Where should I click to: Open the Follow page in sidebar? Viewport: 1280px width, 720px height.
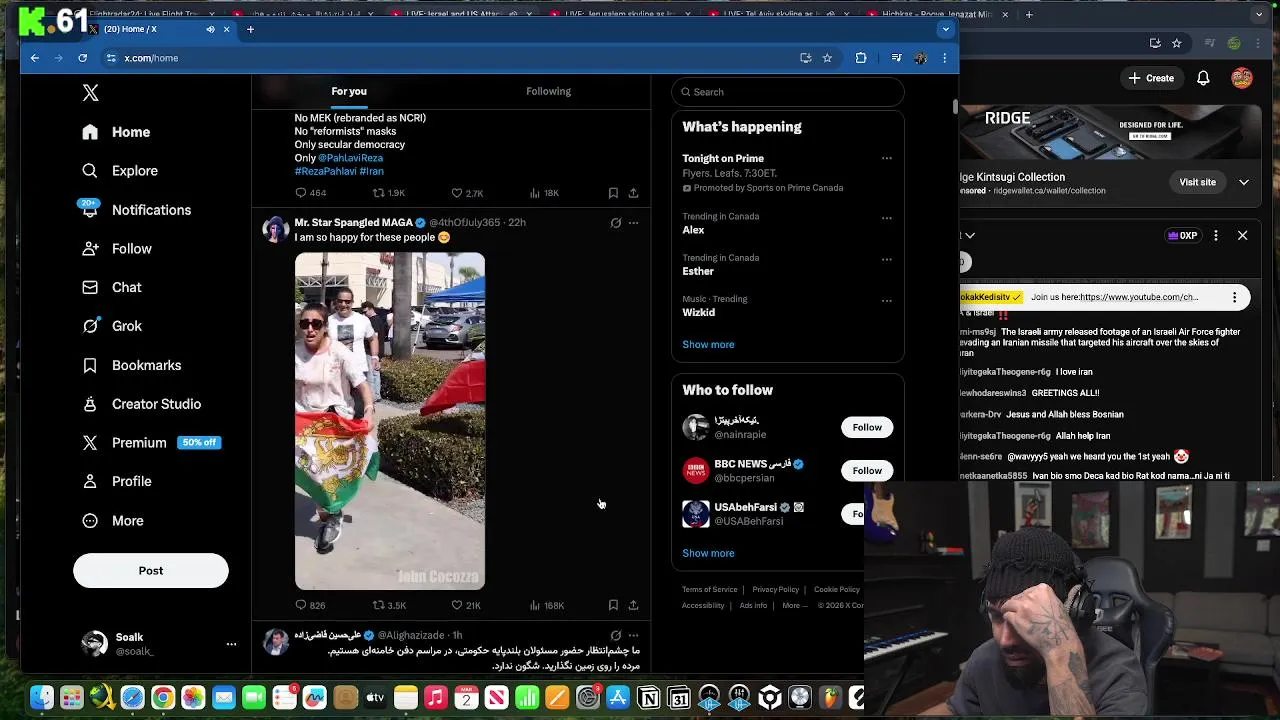tap(117, 249)
